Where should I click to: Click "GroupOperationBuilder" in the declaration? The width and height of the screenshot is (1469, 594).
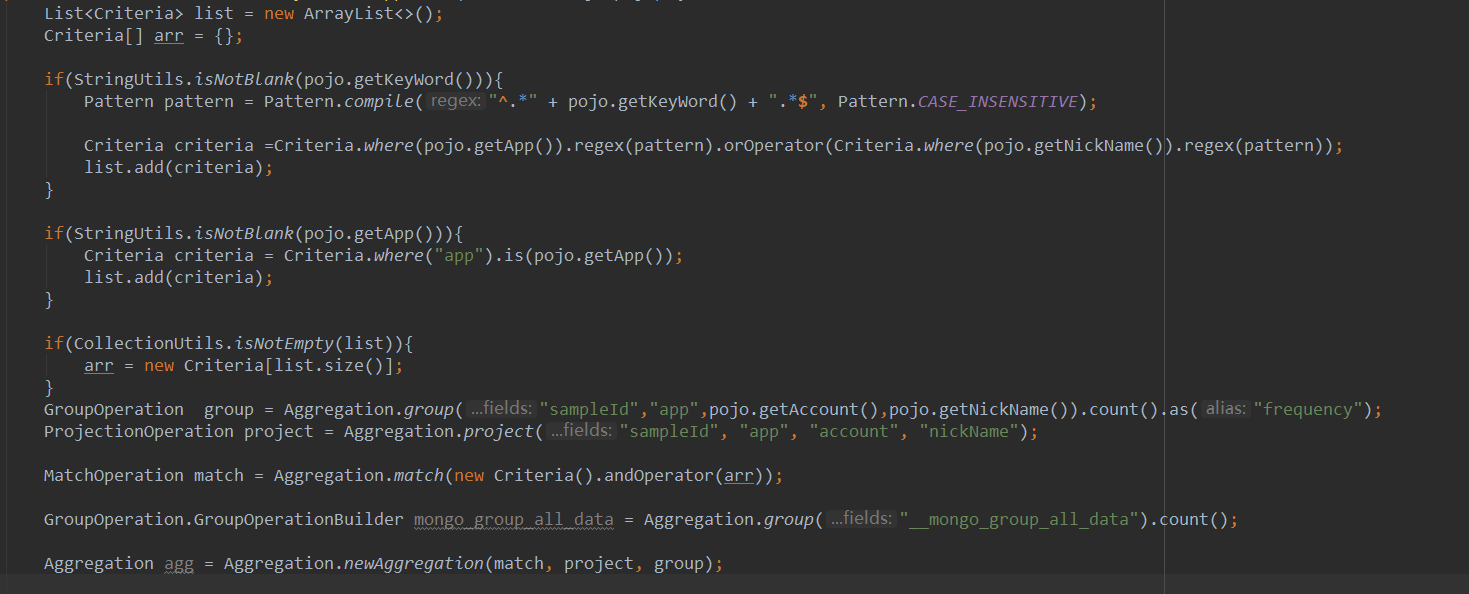click(x=298, y=519)
